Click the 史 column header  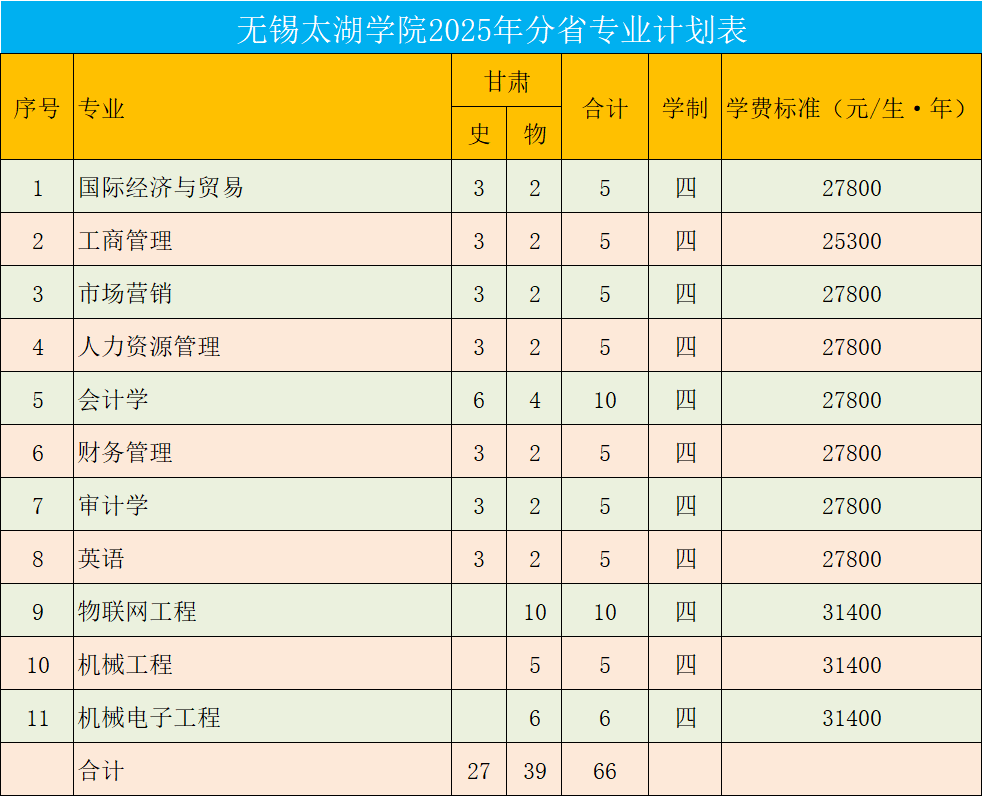click(479, 134)
